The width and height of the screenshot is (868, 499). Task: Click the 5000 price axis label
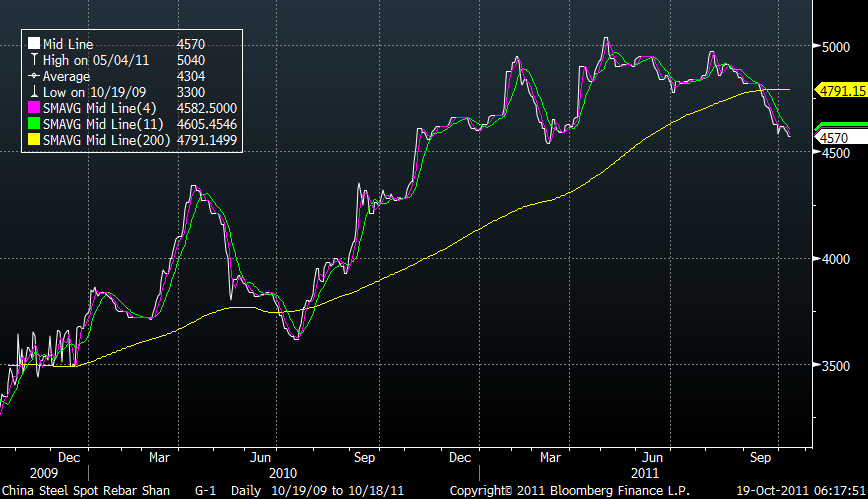coord(838,46)
